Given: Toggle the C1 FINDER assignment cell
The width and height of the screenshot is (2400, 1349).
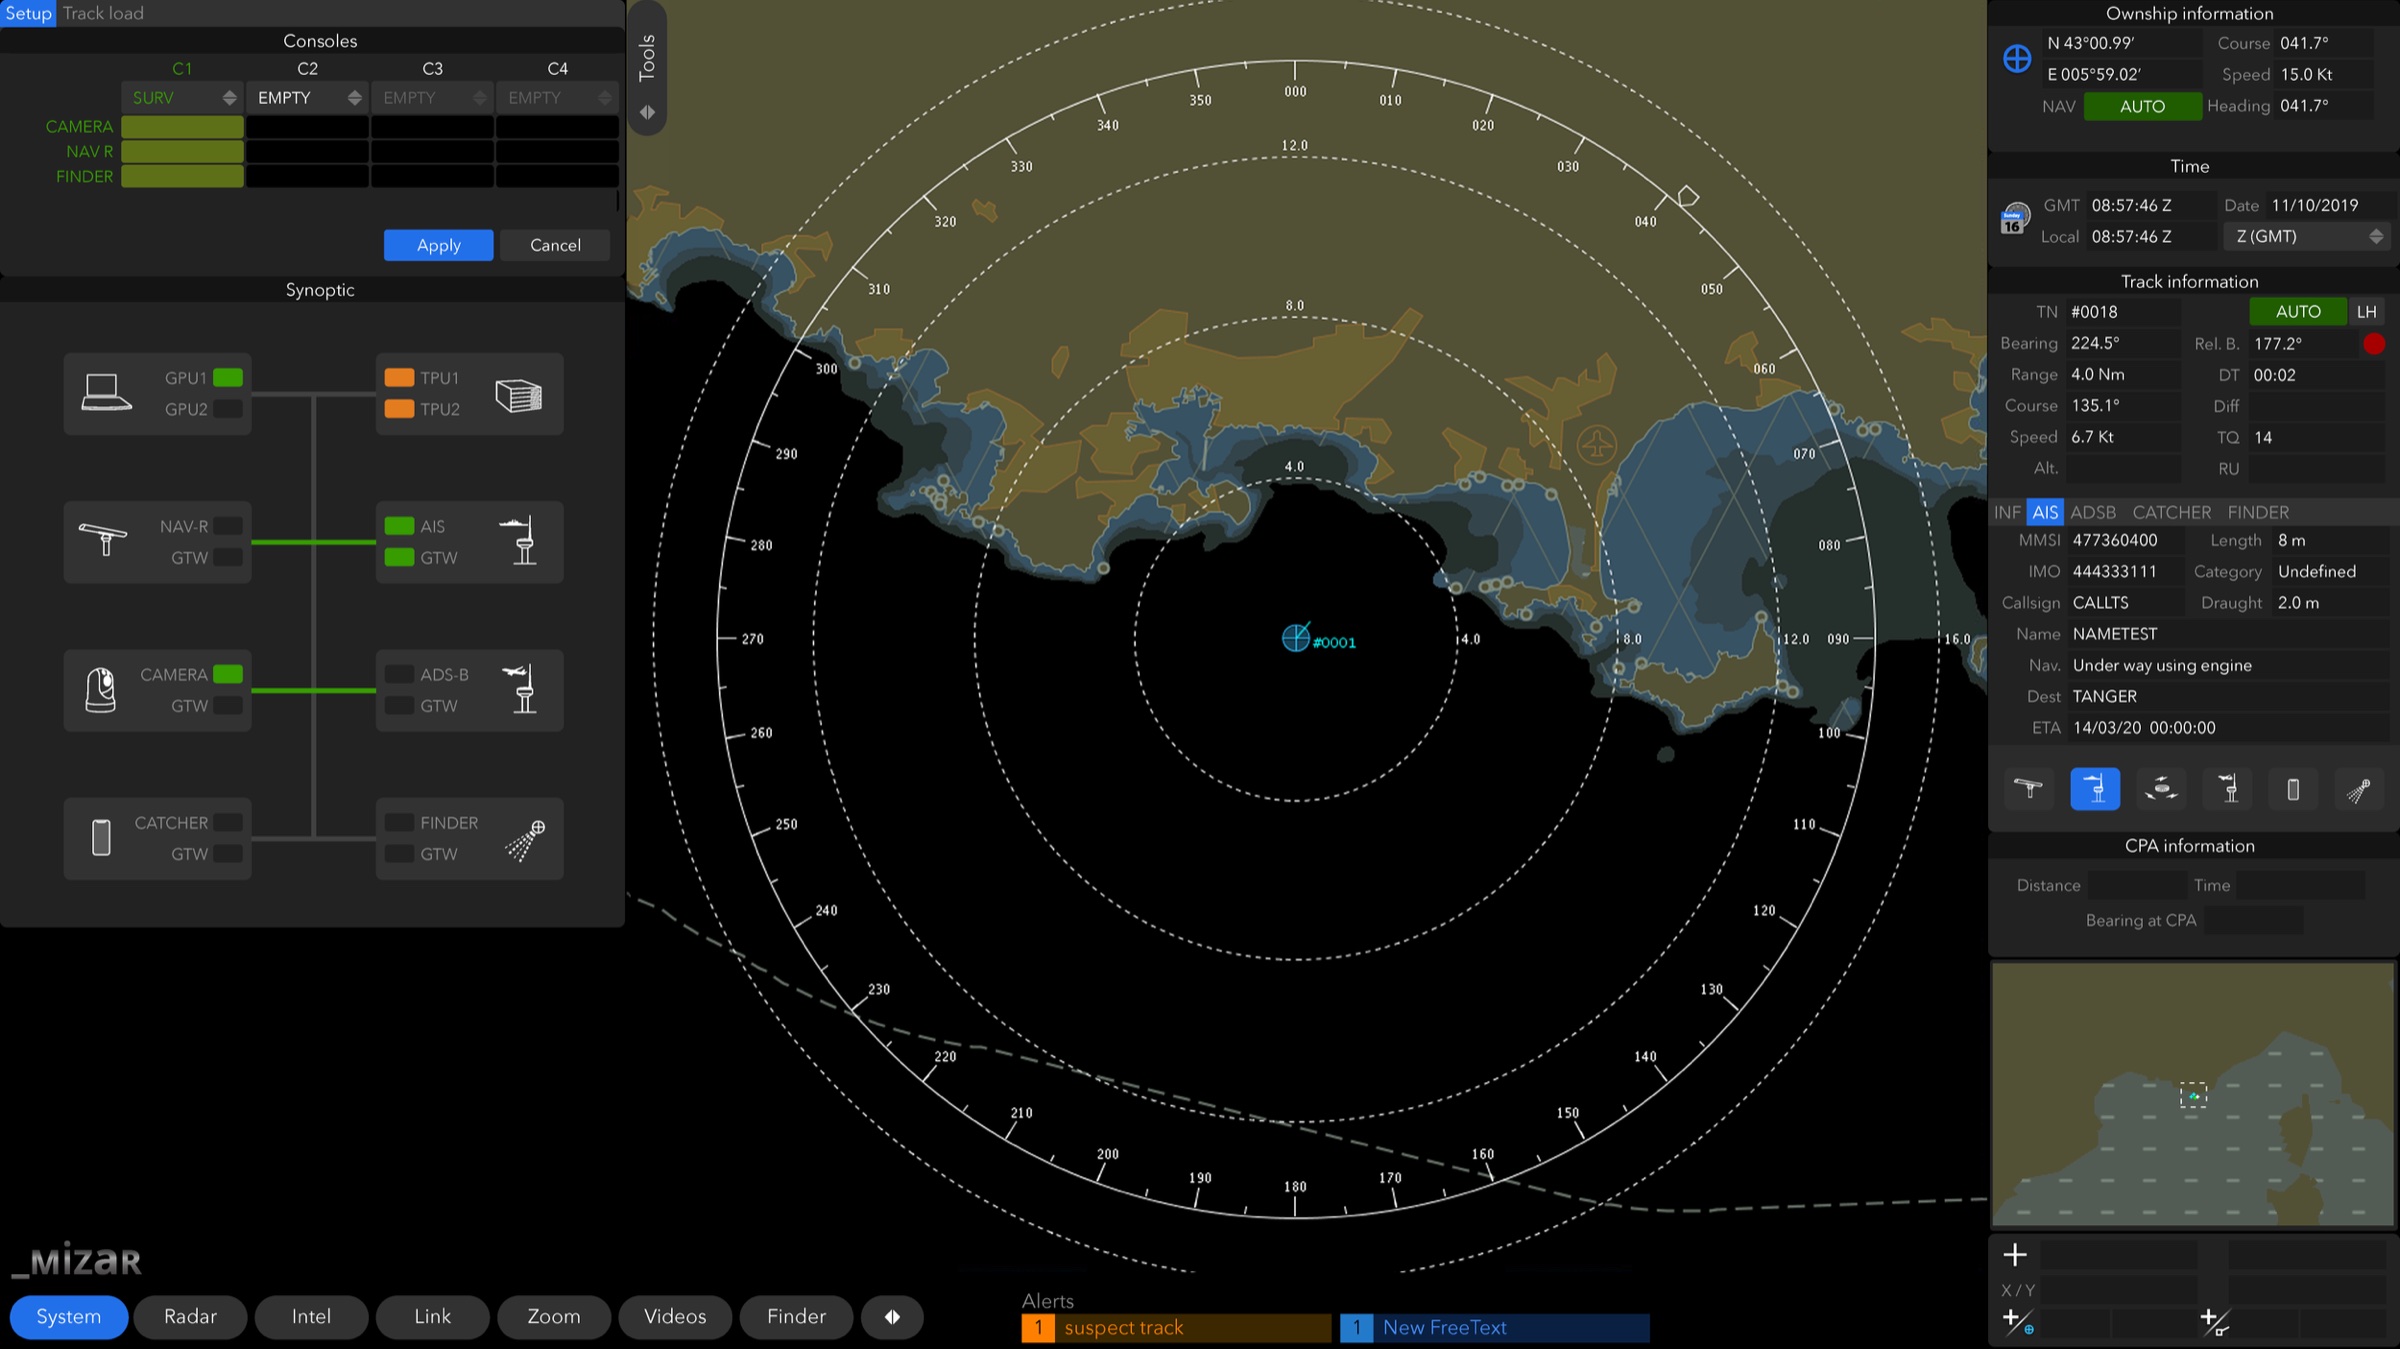Looking at the screenshot, I should tap(182, 177).
